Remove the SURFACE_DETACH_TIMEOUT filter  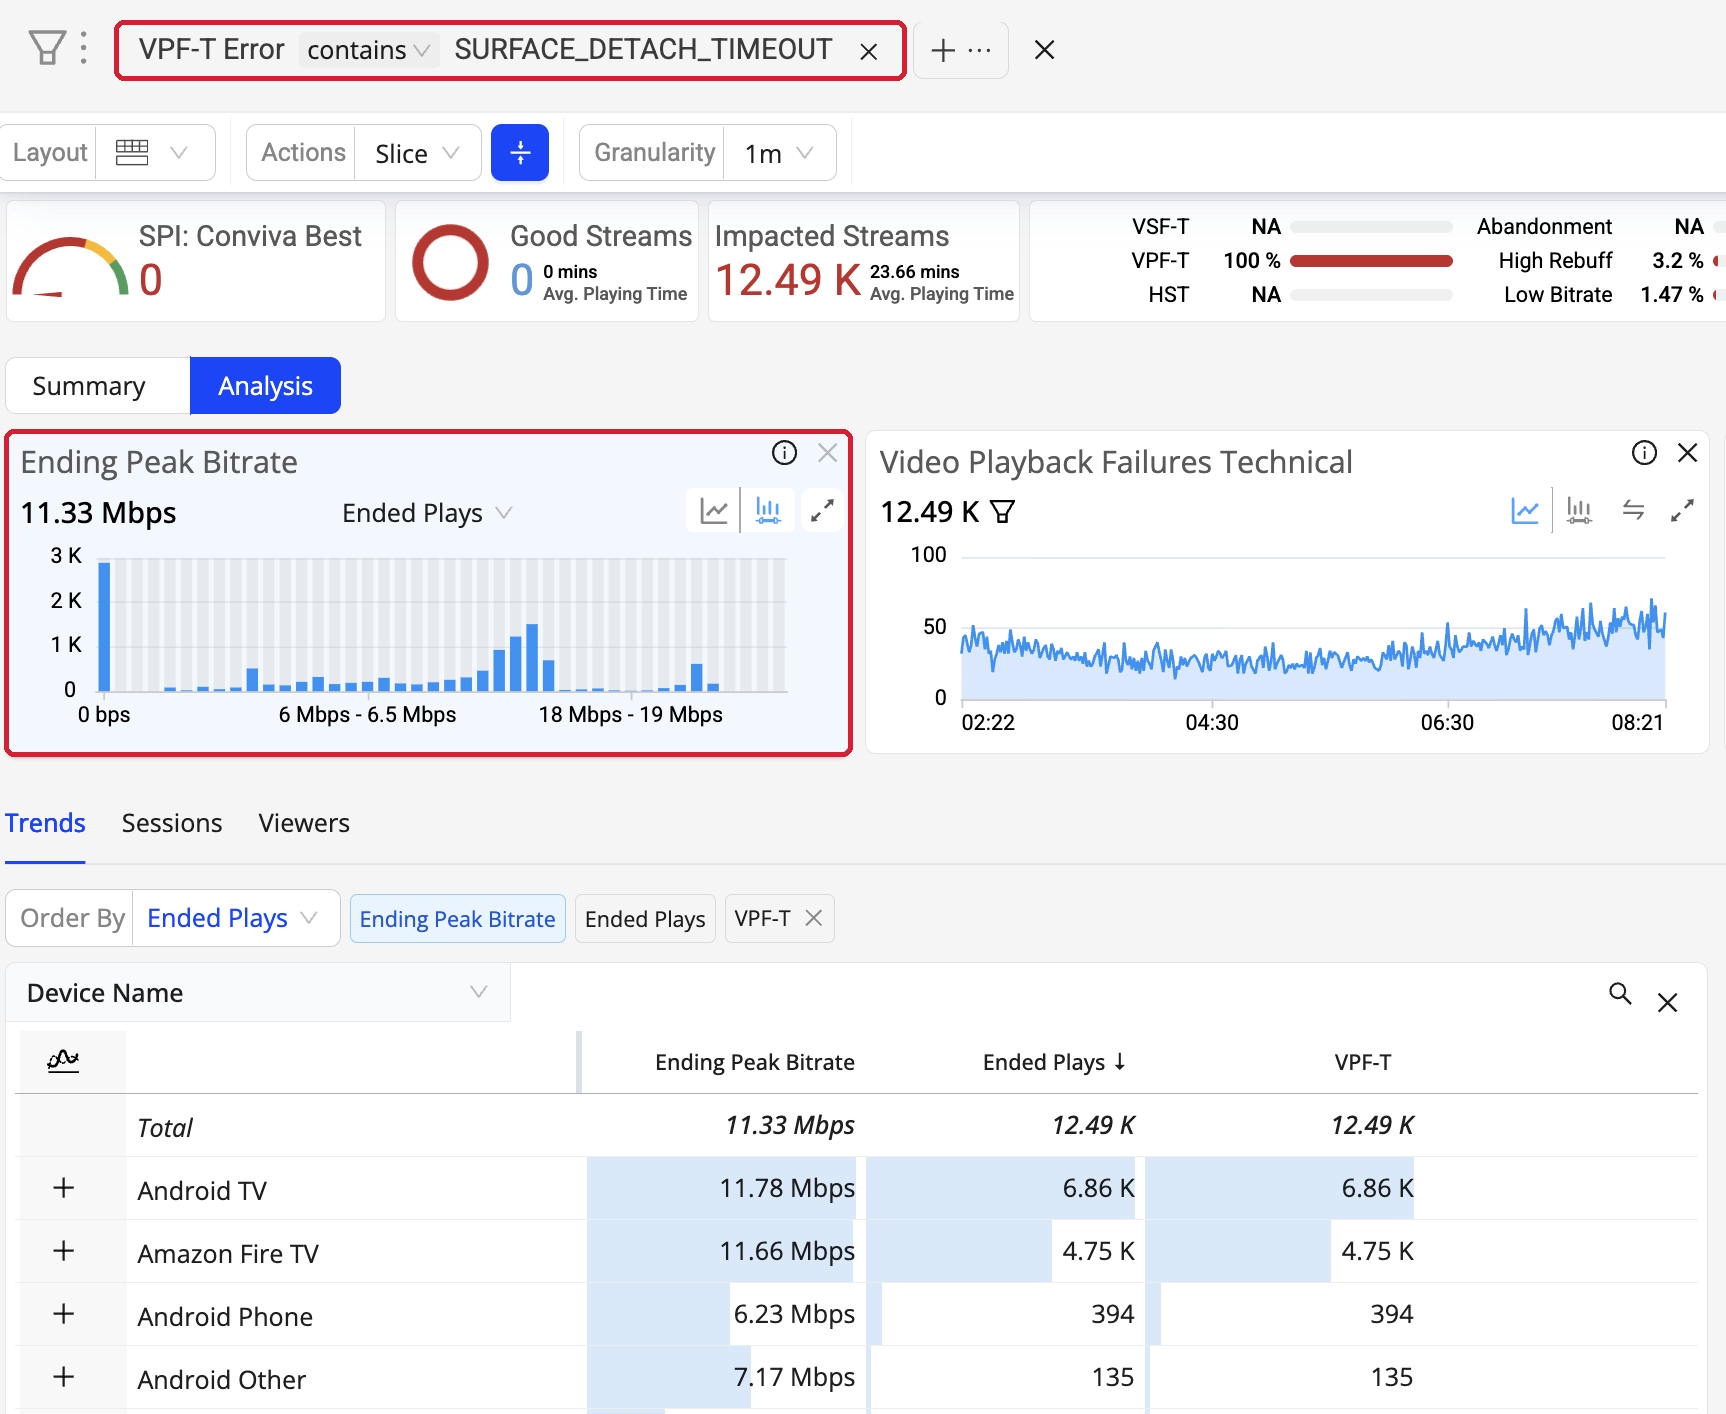tap(868, 51)
